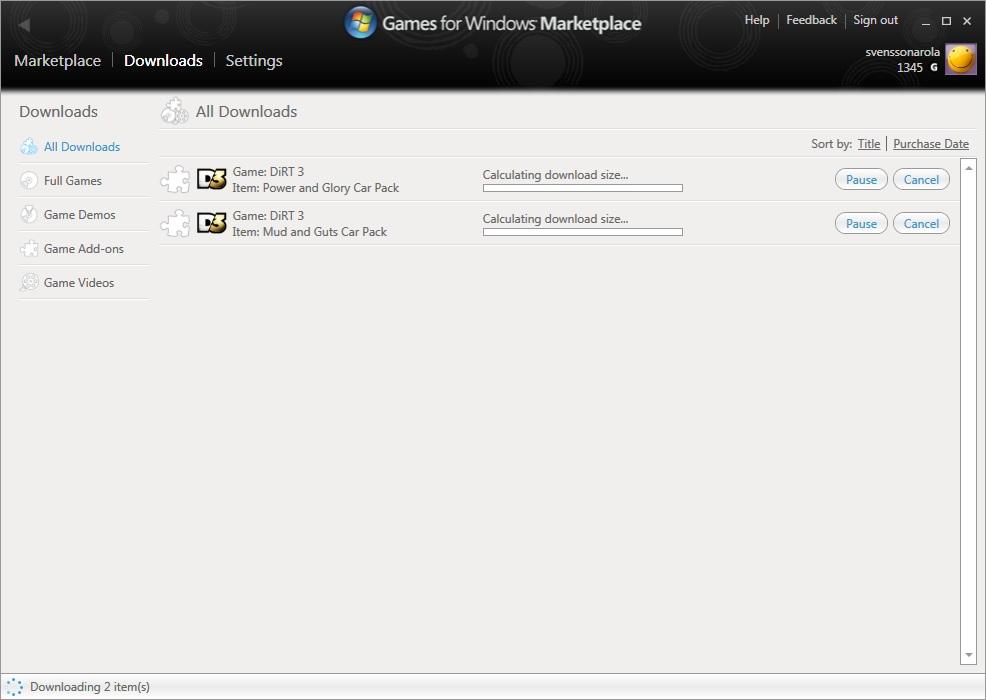Viewport: 986px width, 700px height.
Task: Click the All Downloads sidebar icon
Action: pyautogui.click(x=28, y=147)
